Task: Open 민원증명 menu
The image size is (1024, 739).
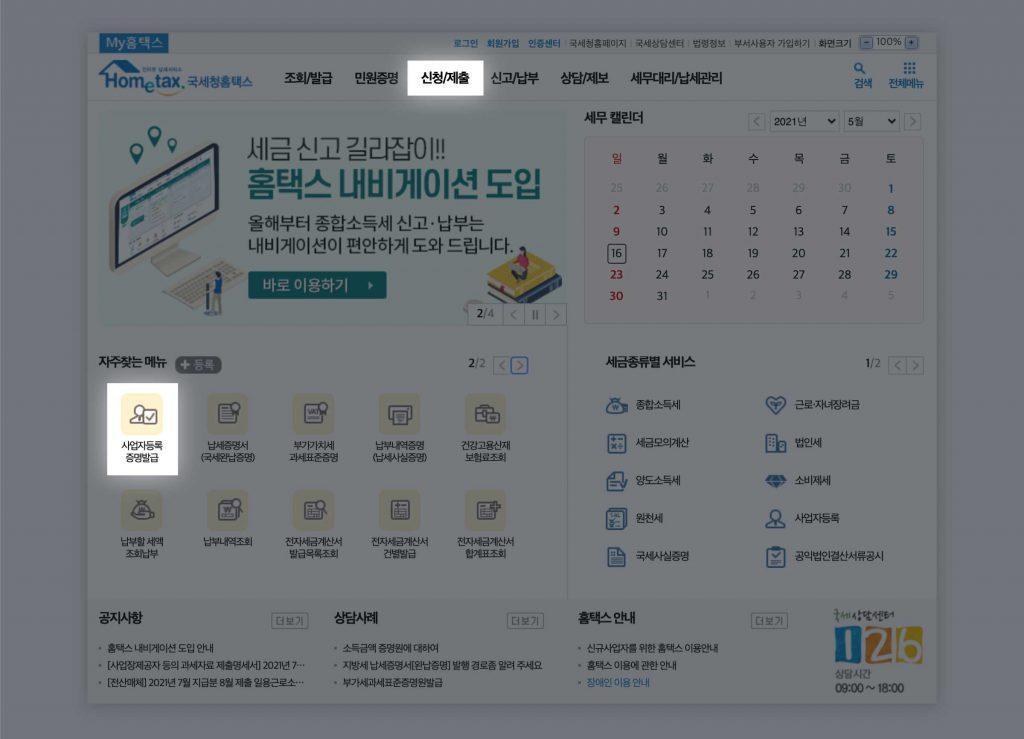Action: (376, 78)
